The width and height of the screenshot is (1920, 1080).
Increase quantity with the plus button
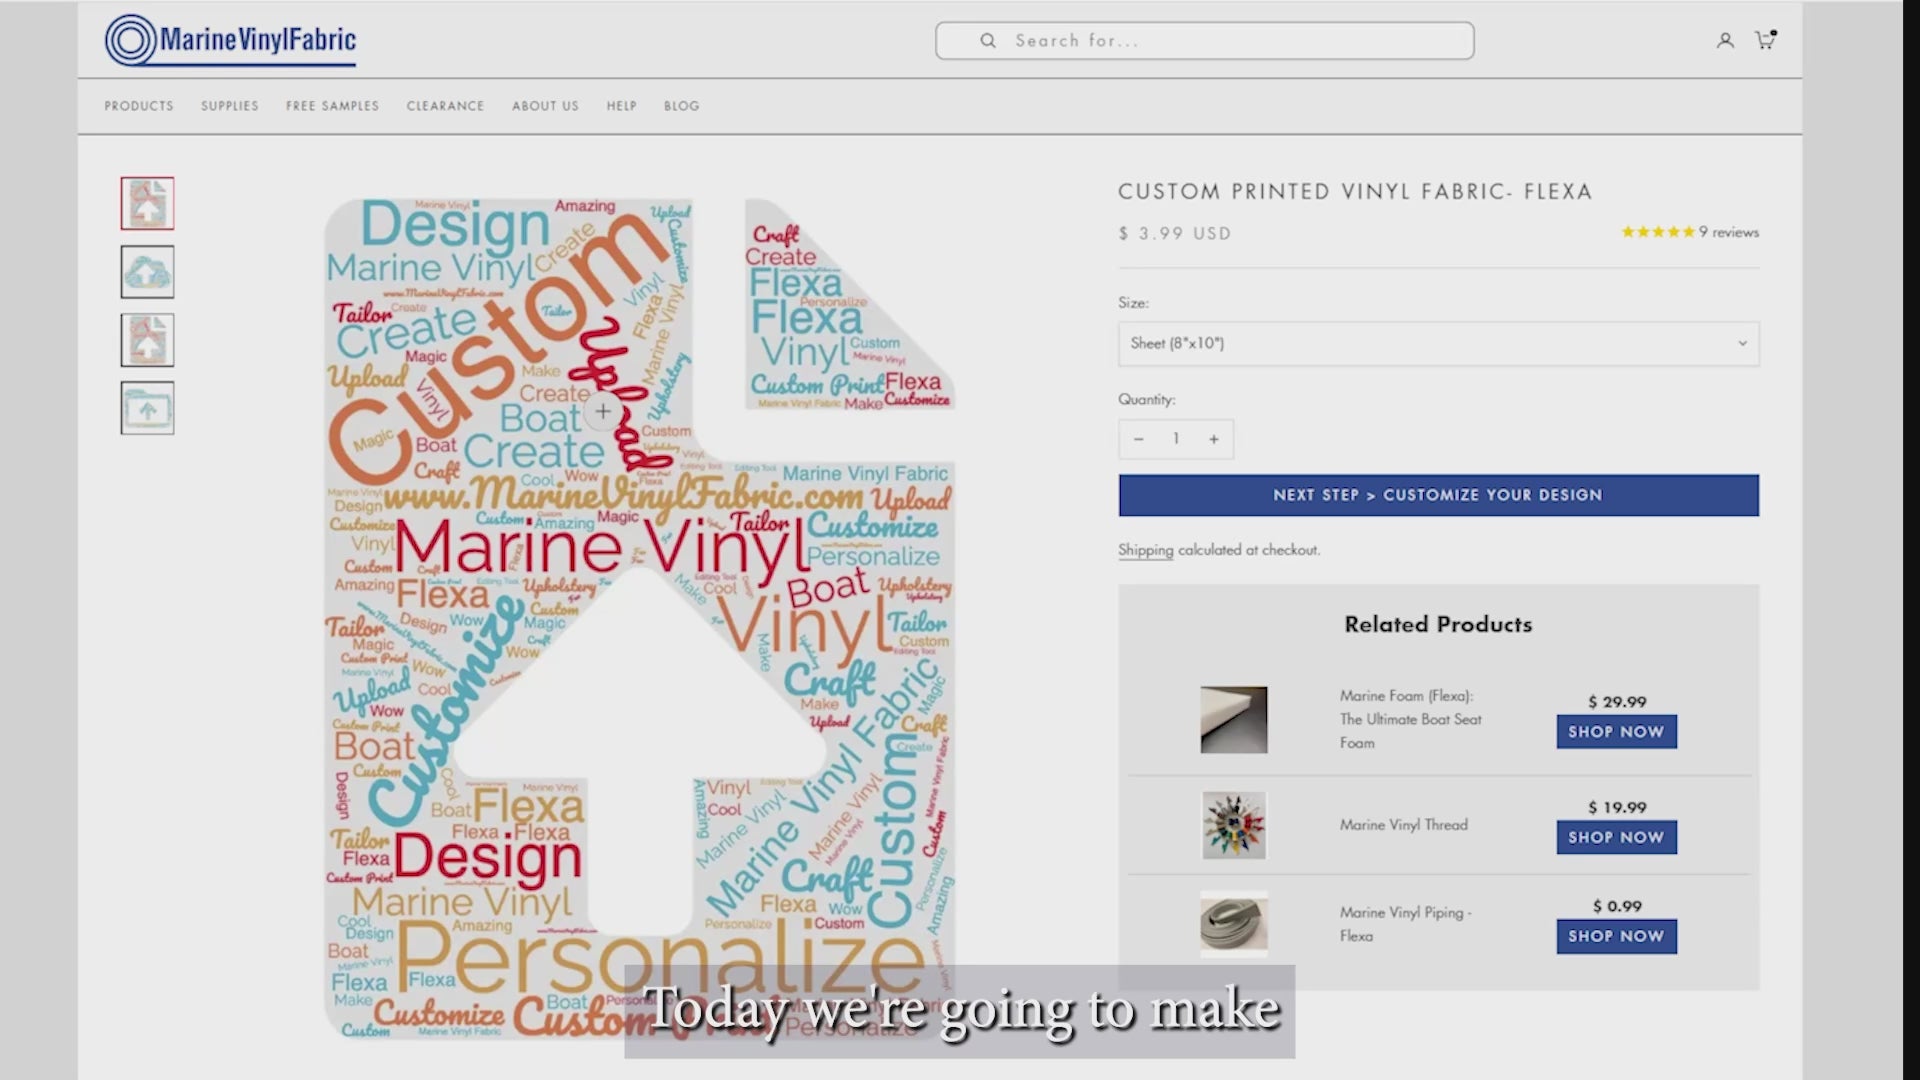click(1214, 439)
